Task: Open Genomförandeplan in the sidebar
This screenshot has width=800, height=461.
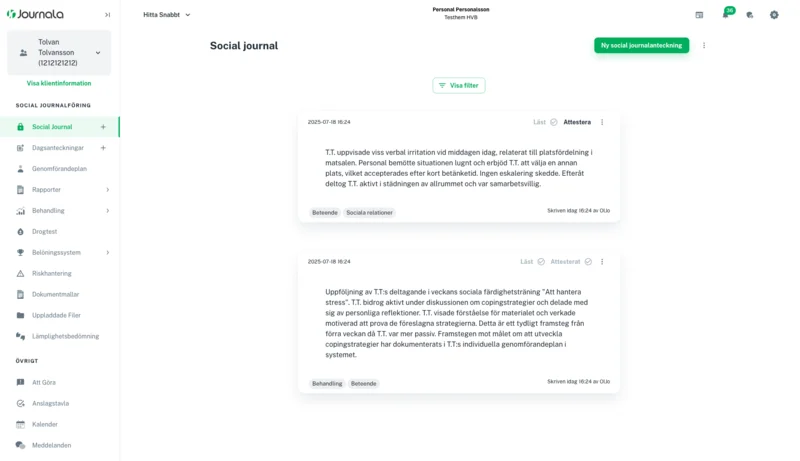Action: (x=59, y=169)
